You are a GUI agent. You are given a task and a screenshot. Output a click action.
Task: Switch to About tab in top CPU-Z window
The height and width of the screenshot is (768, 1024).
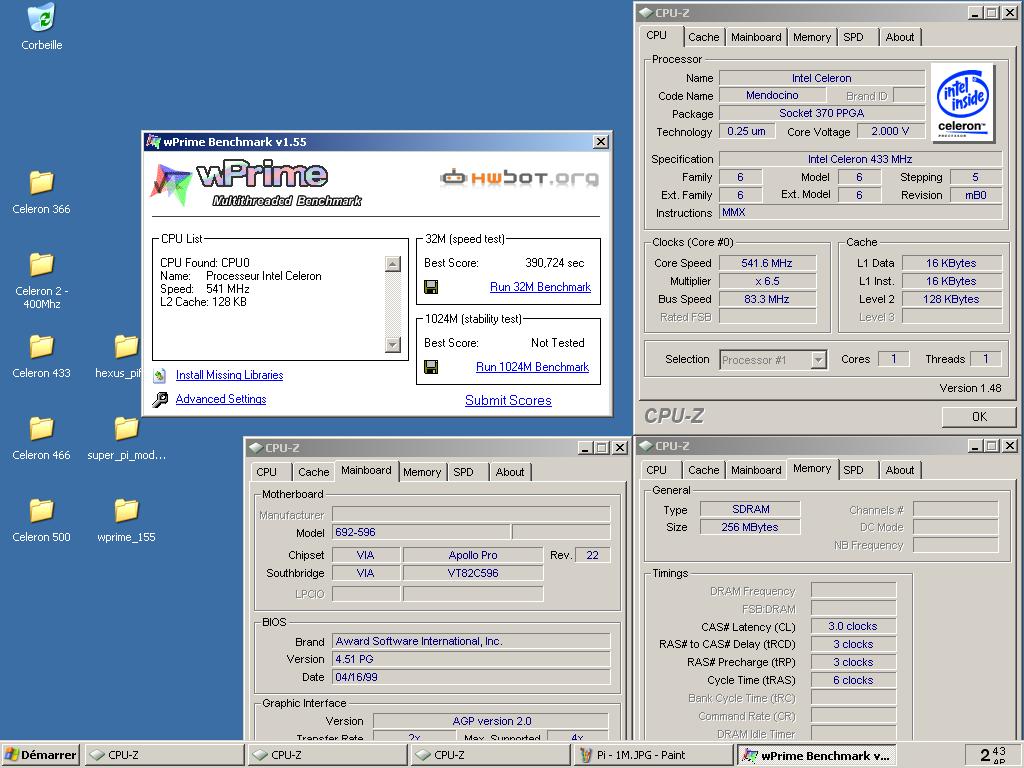[x=899, y=37]
